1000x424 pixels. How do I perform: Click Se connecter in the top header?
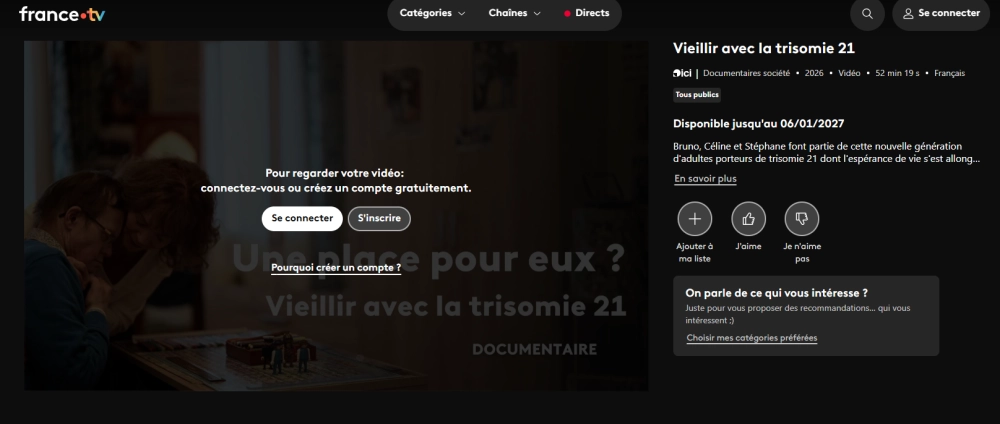[x=941, y=13]
